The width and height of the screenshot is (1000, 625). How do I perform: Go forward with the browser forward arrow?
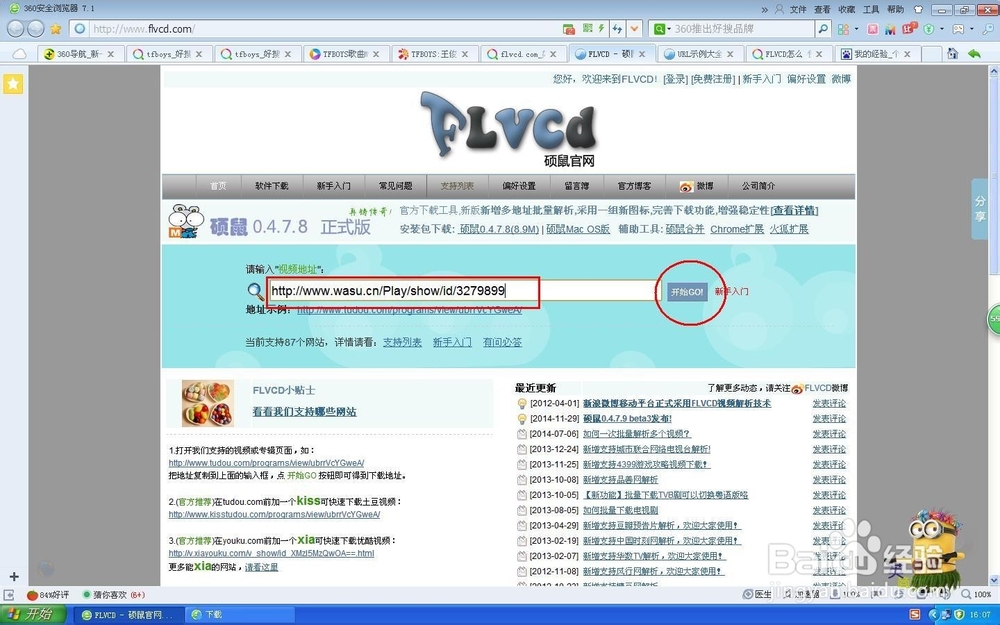36,29
